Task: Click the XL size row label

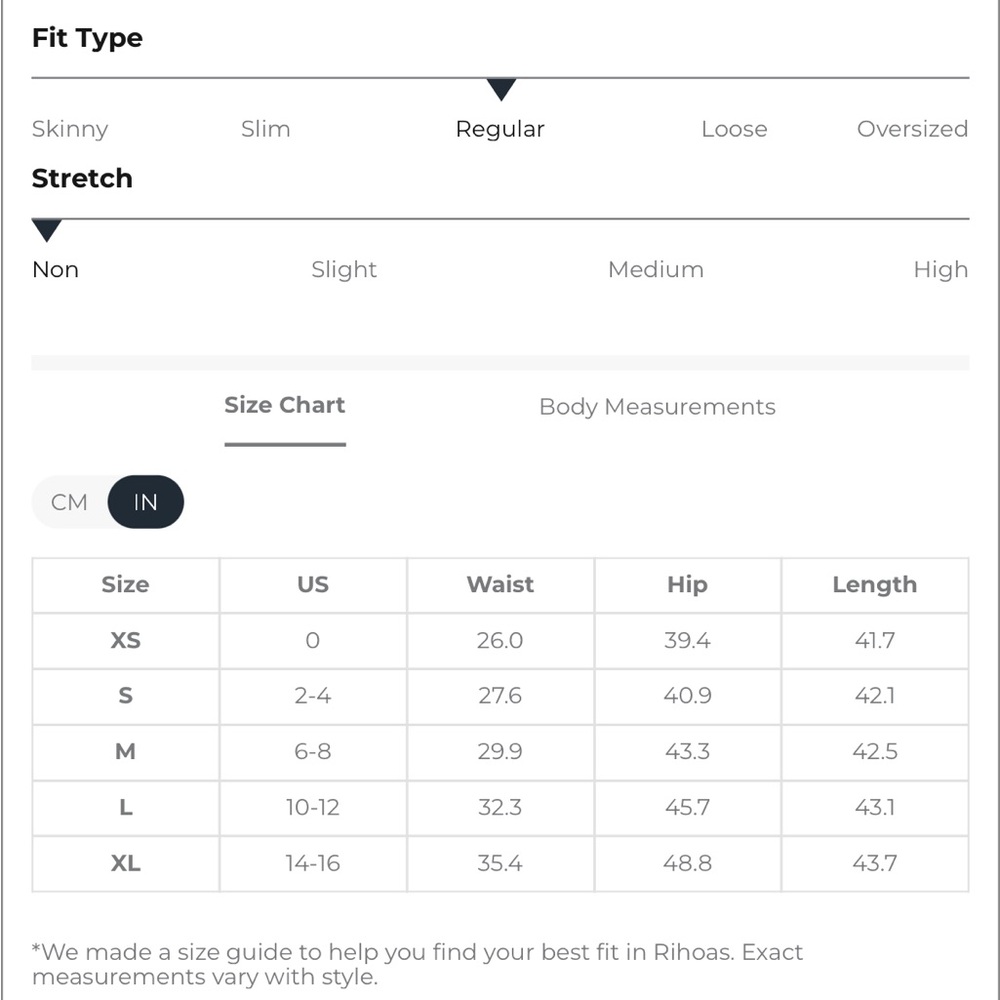Action: point(126,863)
